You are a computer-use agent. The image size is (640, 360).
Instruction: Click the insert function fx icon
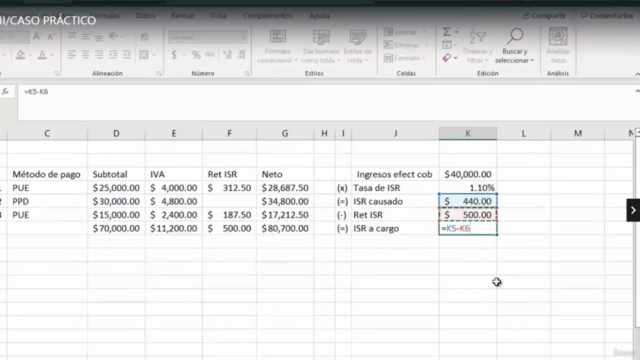[5, 91]
